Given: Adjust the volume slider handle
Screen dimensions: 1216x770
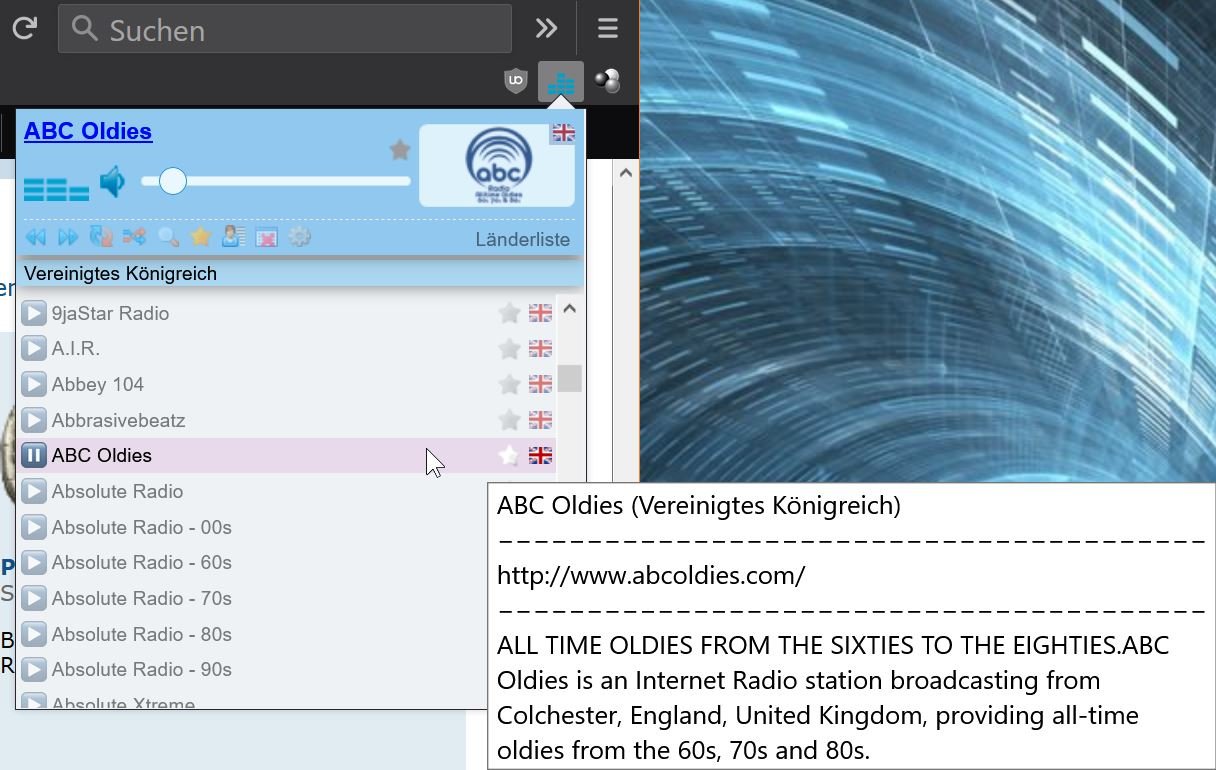Looking at the screenshot, I should [173, 181].
